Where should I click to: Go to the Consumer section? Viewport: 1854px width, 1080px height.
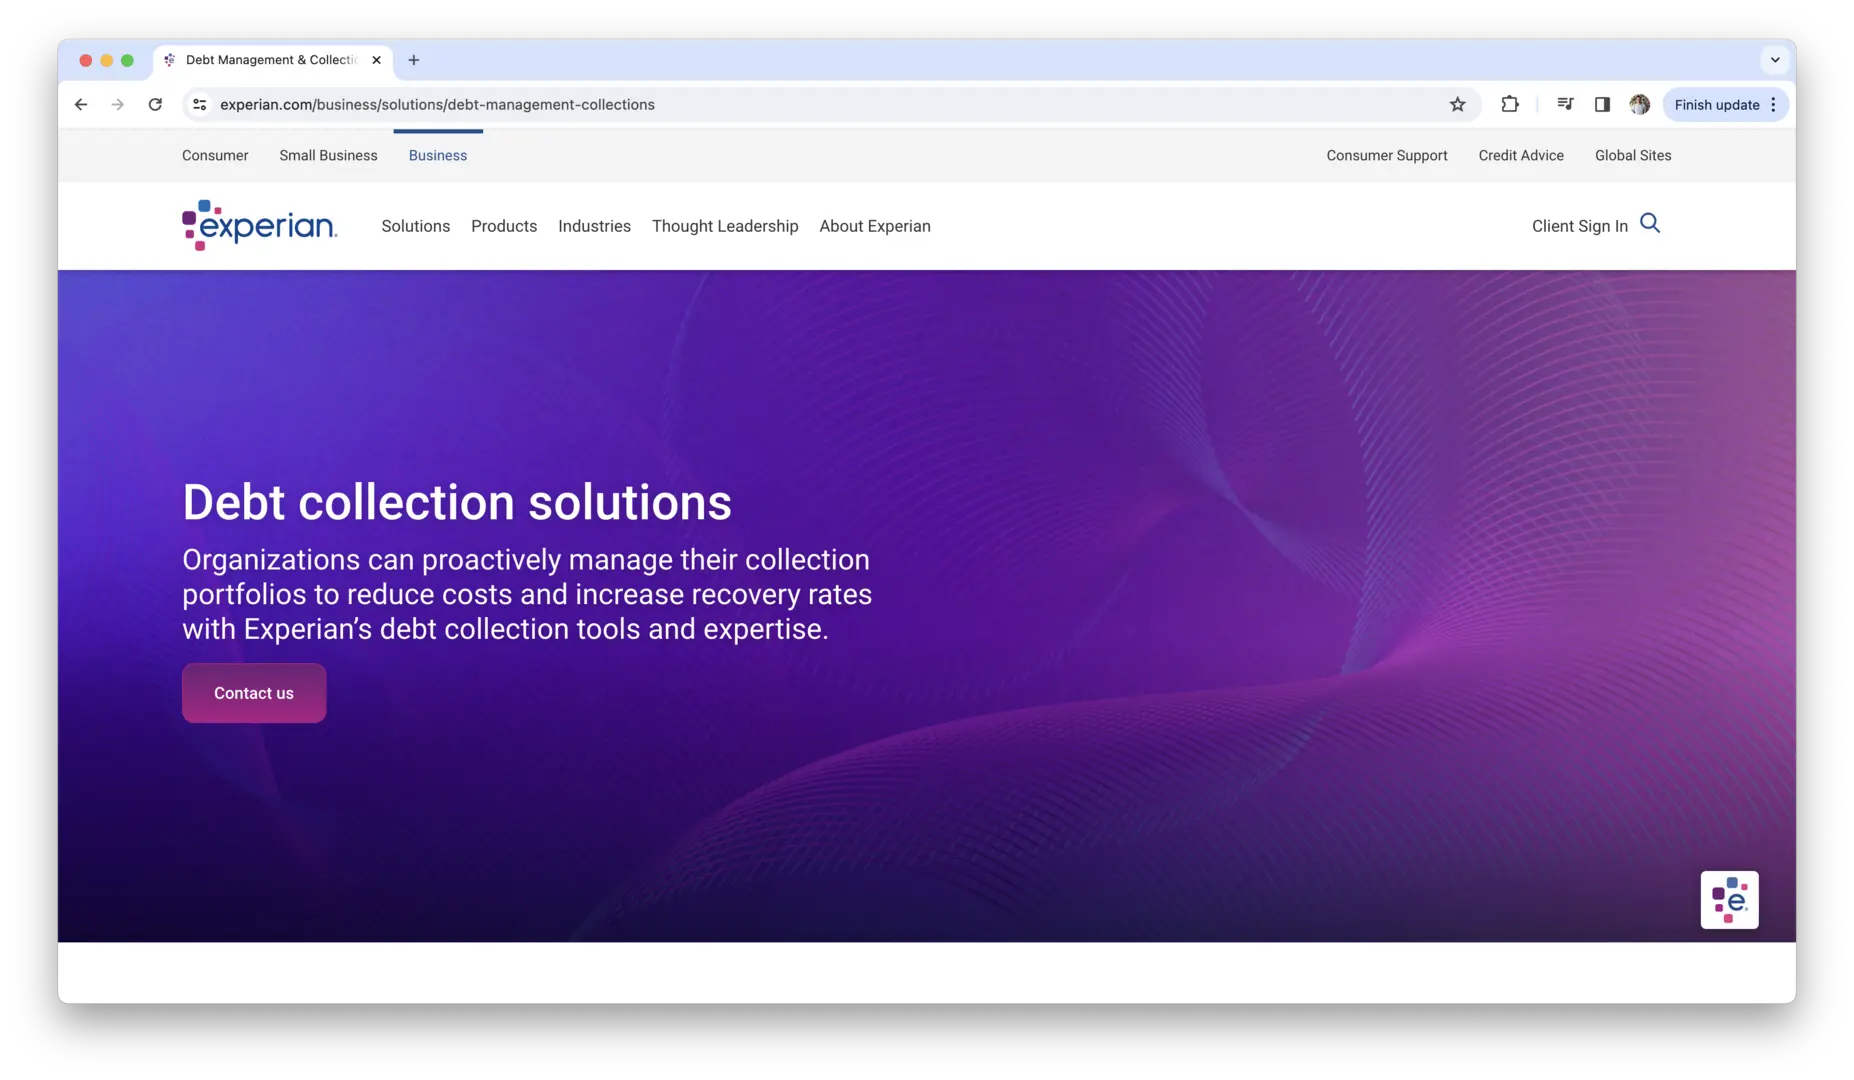tap(215, 155)
